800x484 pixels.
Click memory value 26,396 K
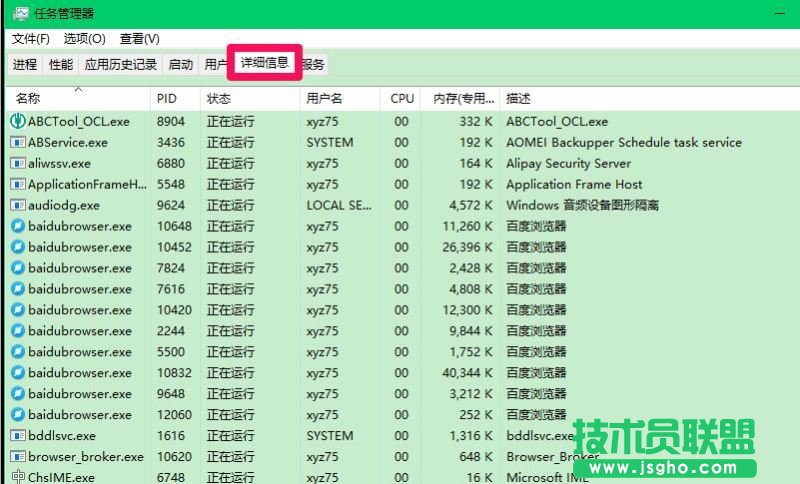[x=467, y=247]
